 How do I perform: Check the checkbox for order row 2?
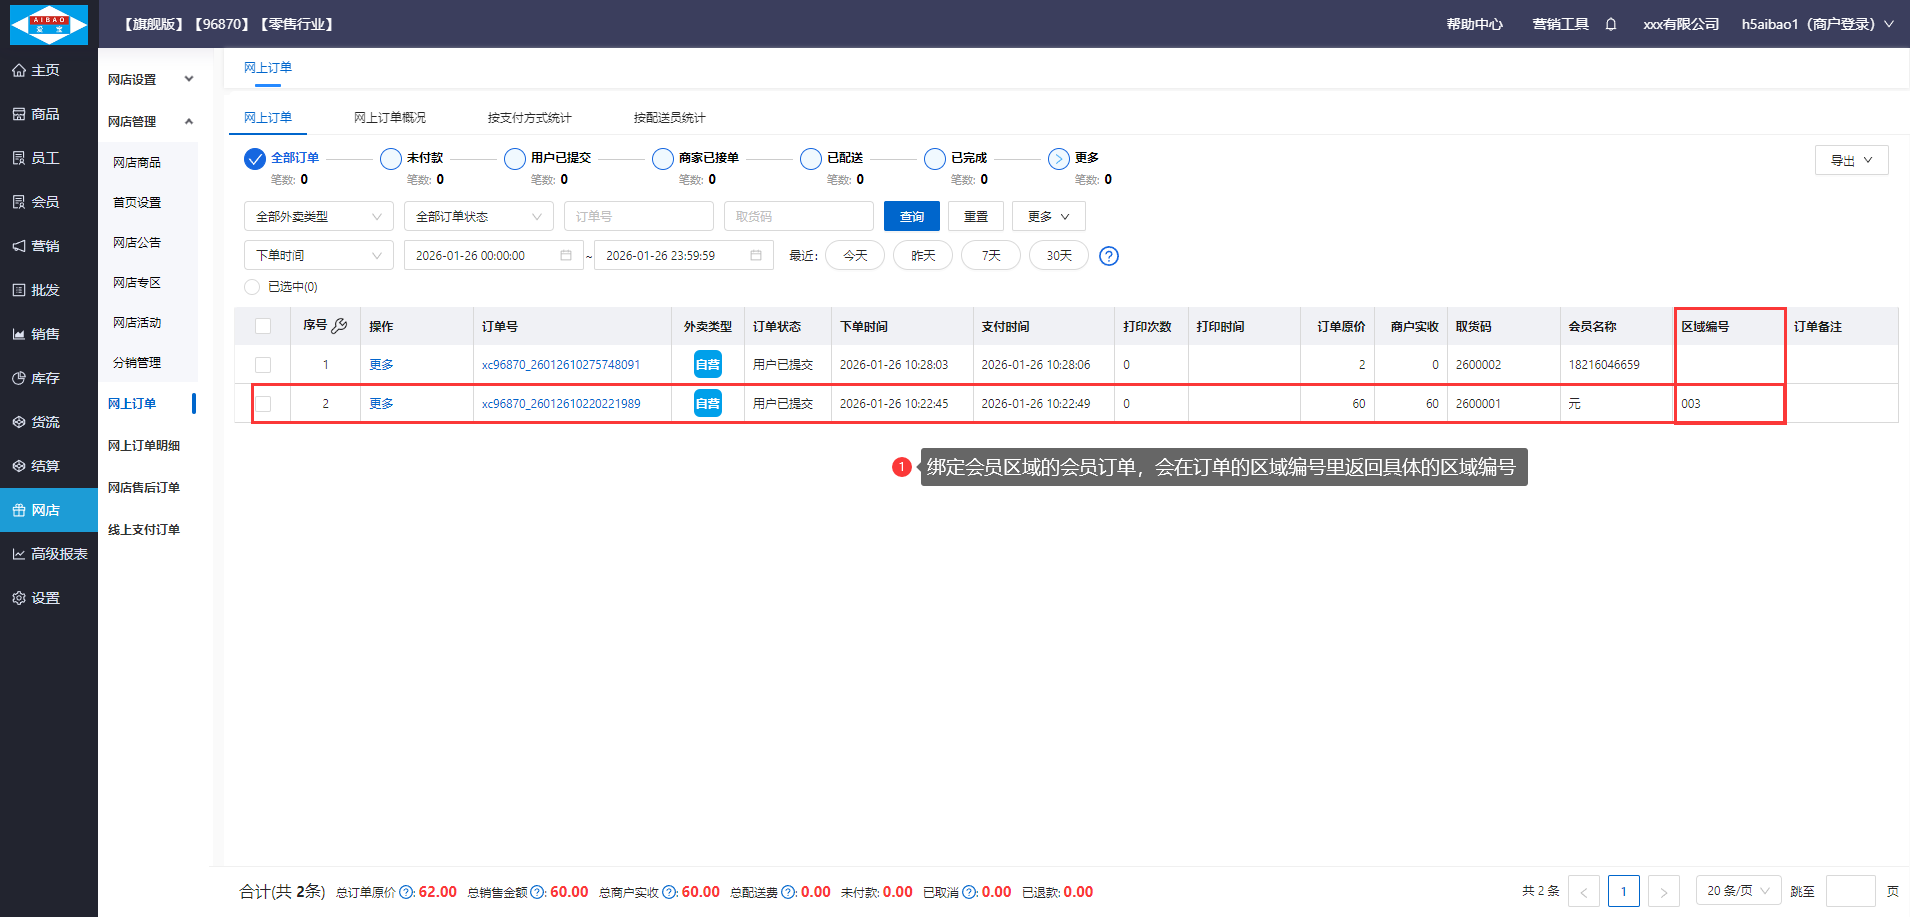click(263, 404)
